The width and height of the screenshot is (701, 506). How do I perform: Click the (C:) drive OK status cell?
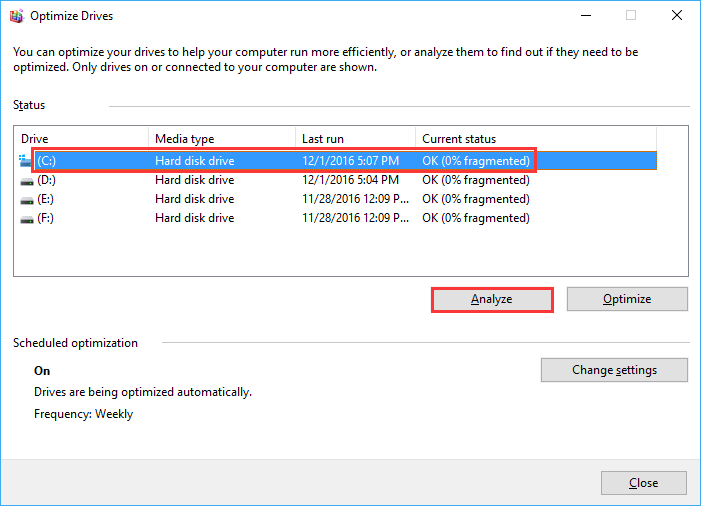[476, 161]
